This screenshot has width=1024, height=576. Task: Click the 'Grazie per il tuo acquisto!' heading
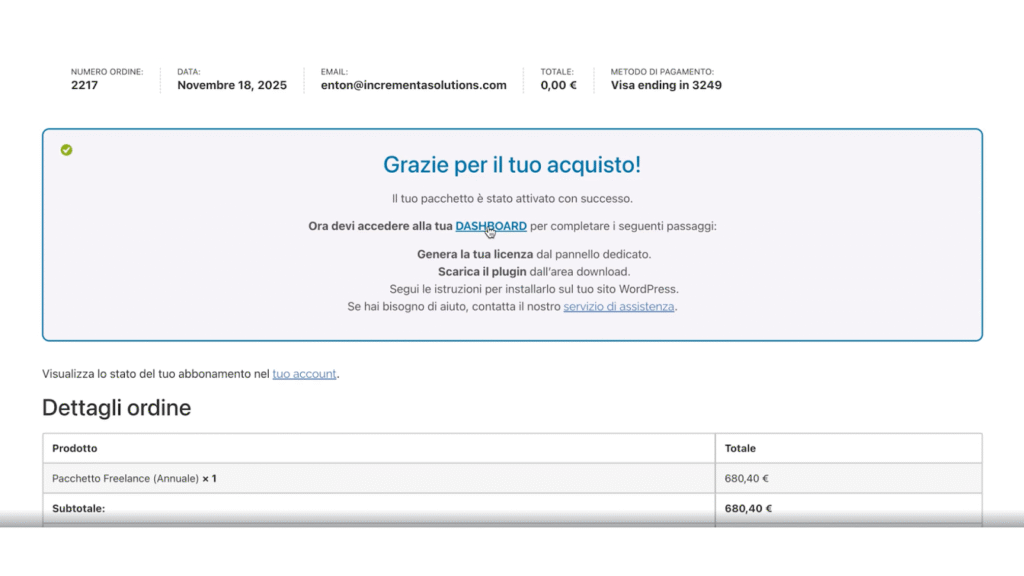512,165
